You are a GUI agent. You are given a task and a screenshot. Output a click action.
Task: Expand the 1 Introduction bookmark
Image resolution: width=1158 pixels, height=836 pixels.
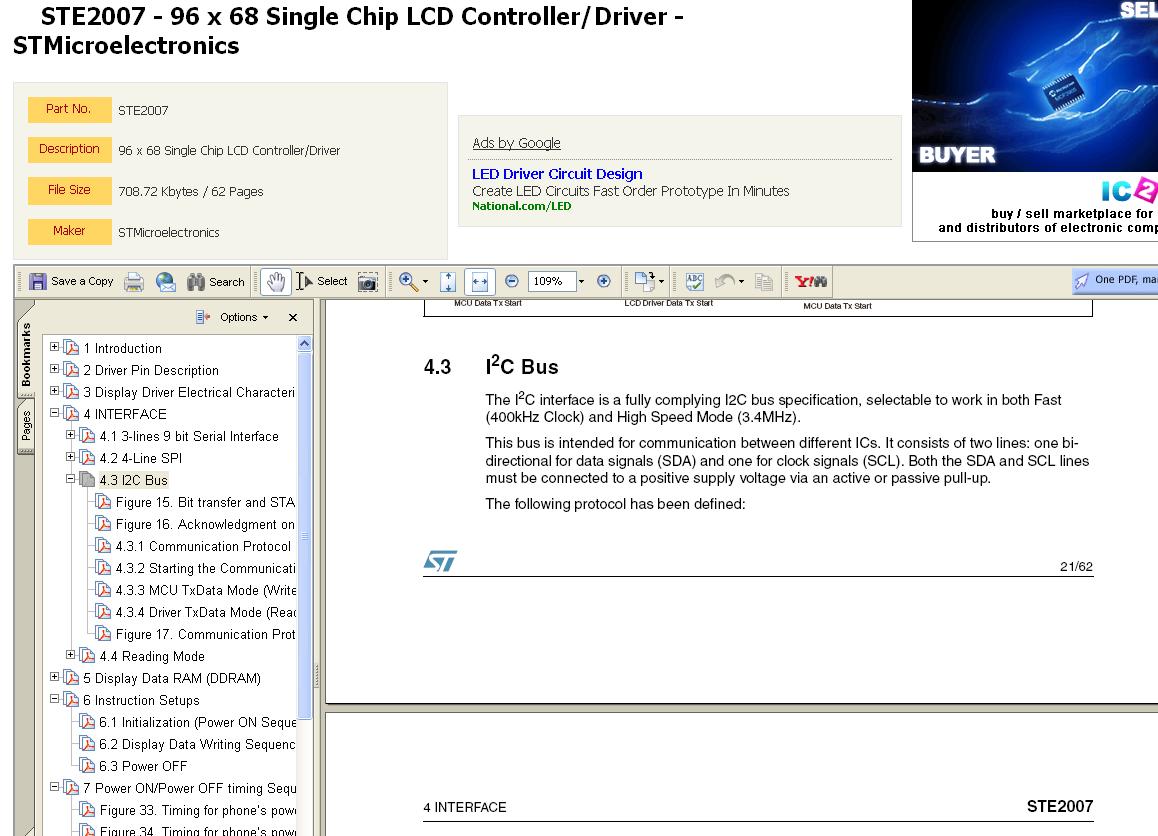pyautogui.click(x=54, y=346)
